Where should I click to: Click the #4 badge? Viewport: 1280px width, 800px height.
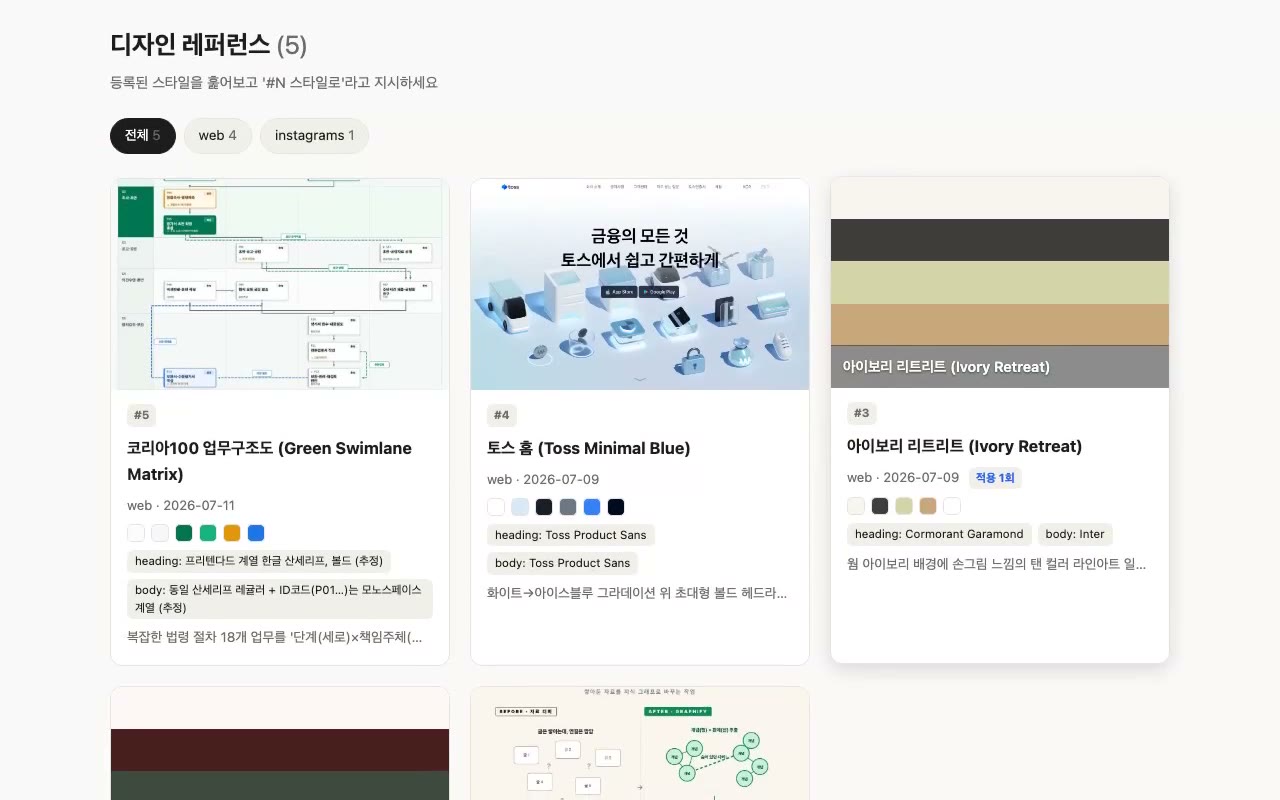tap(501, 415)
